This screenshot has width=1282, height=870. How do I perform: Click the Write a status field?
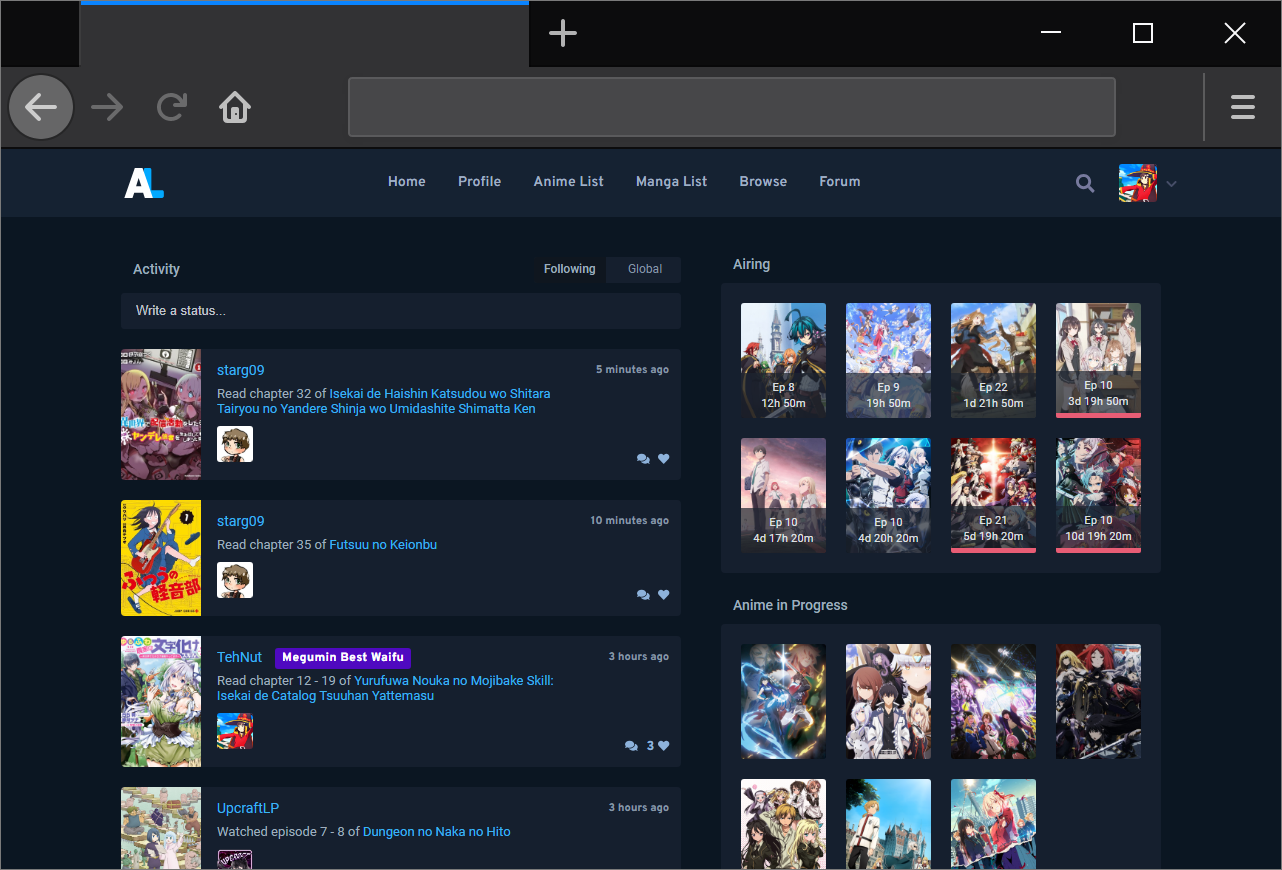400,311
